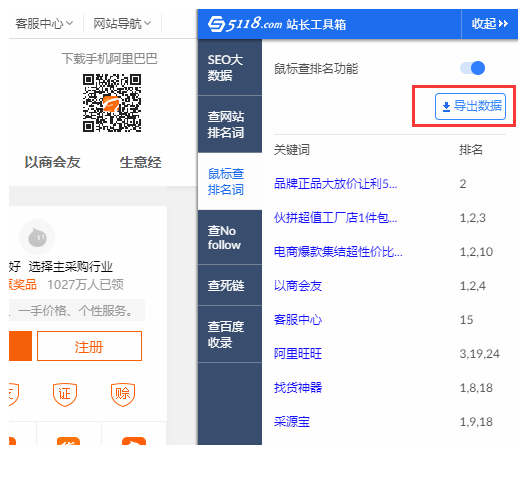The width and height of the screenshot is (526, 481).
Task: Open keyword link 伙拼超值工厂店1件包...
Action: (335, 218)
